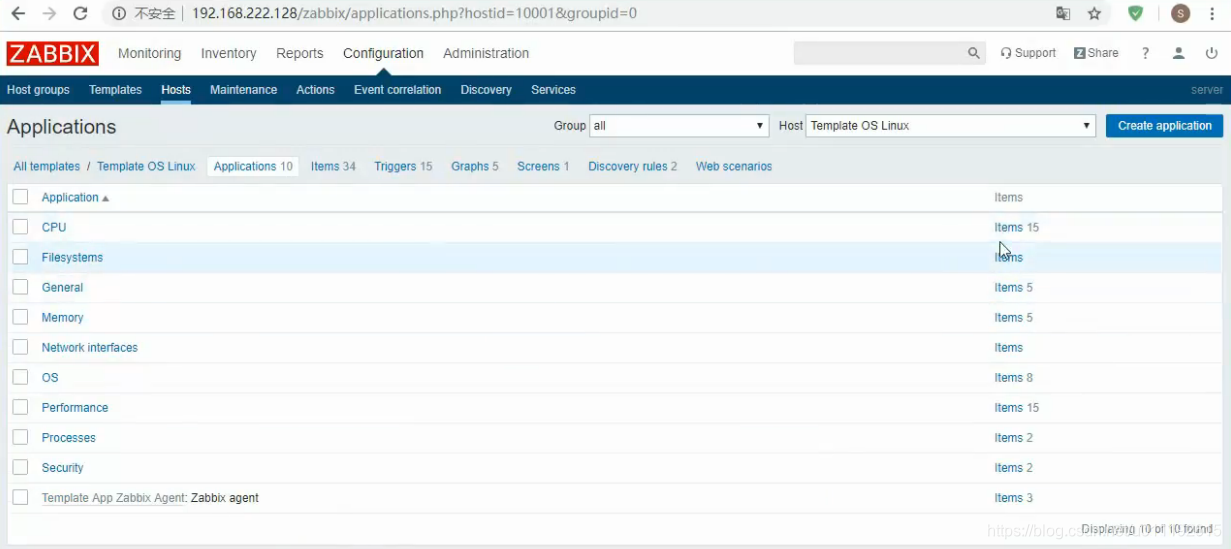1231x549 pixels.
Task: Click the search magnifier icon
Action: pos(974,54)
